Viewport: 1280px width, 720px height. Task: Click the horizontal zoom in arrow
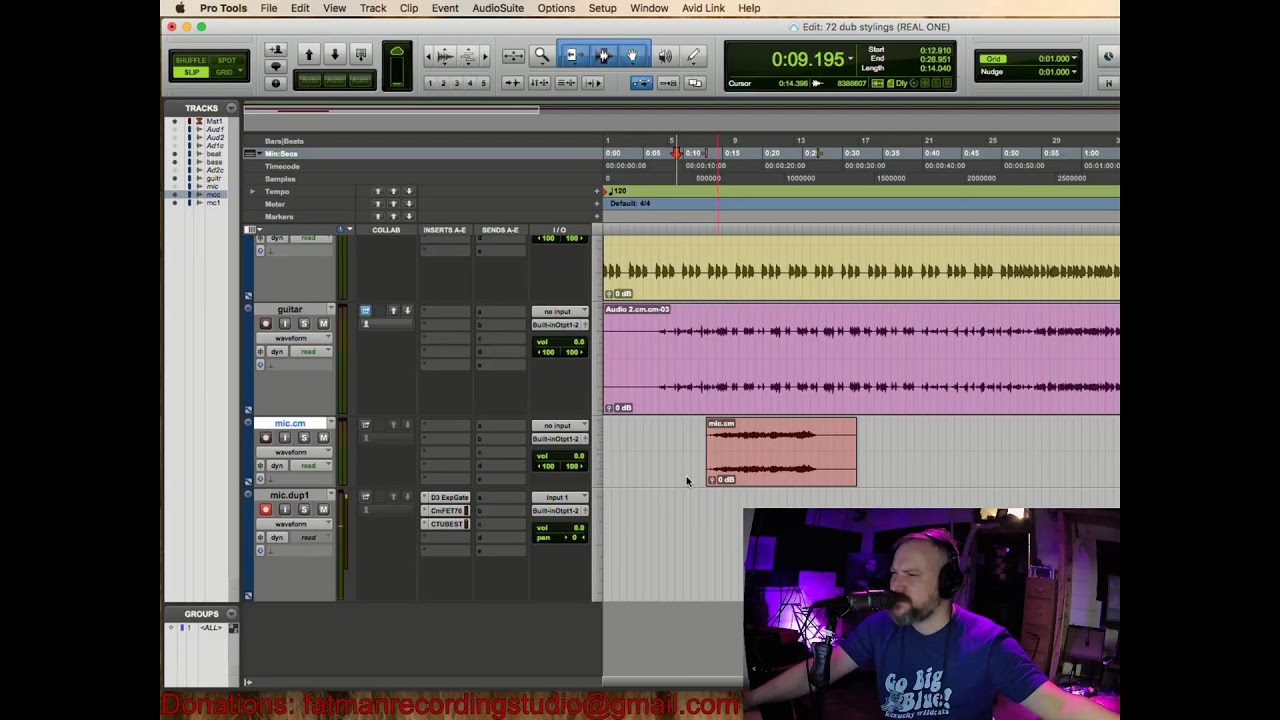coord(485,56)
